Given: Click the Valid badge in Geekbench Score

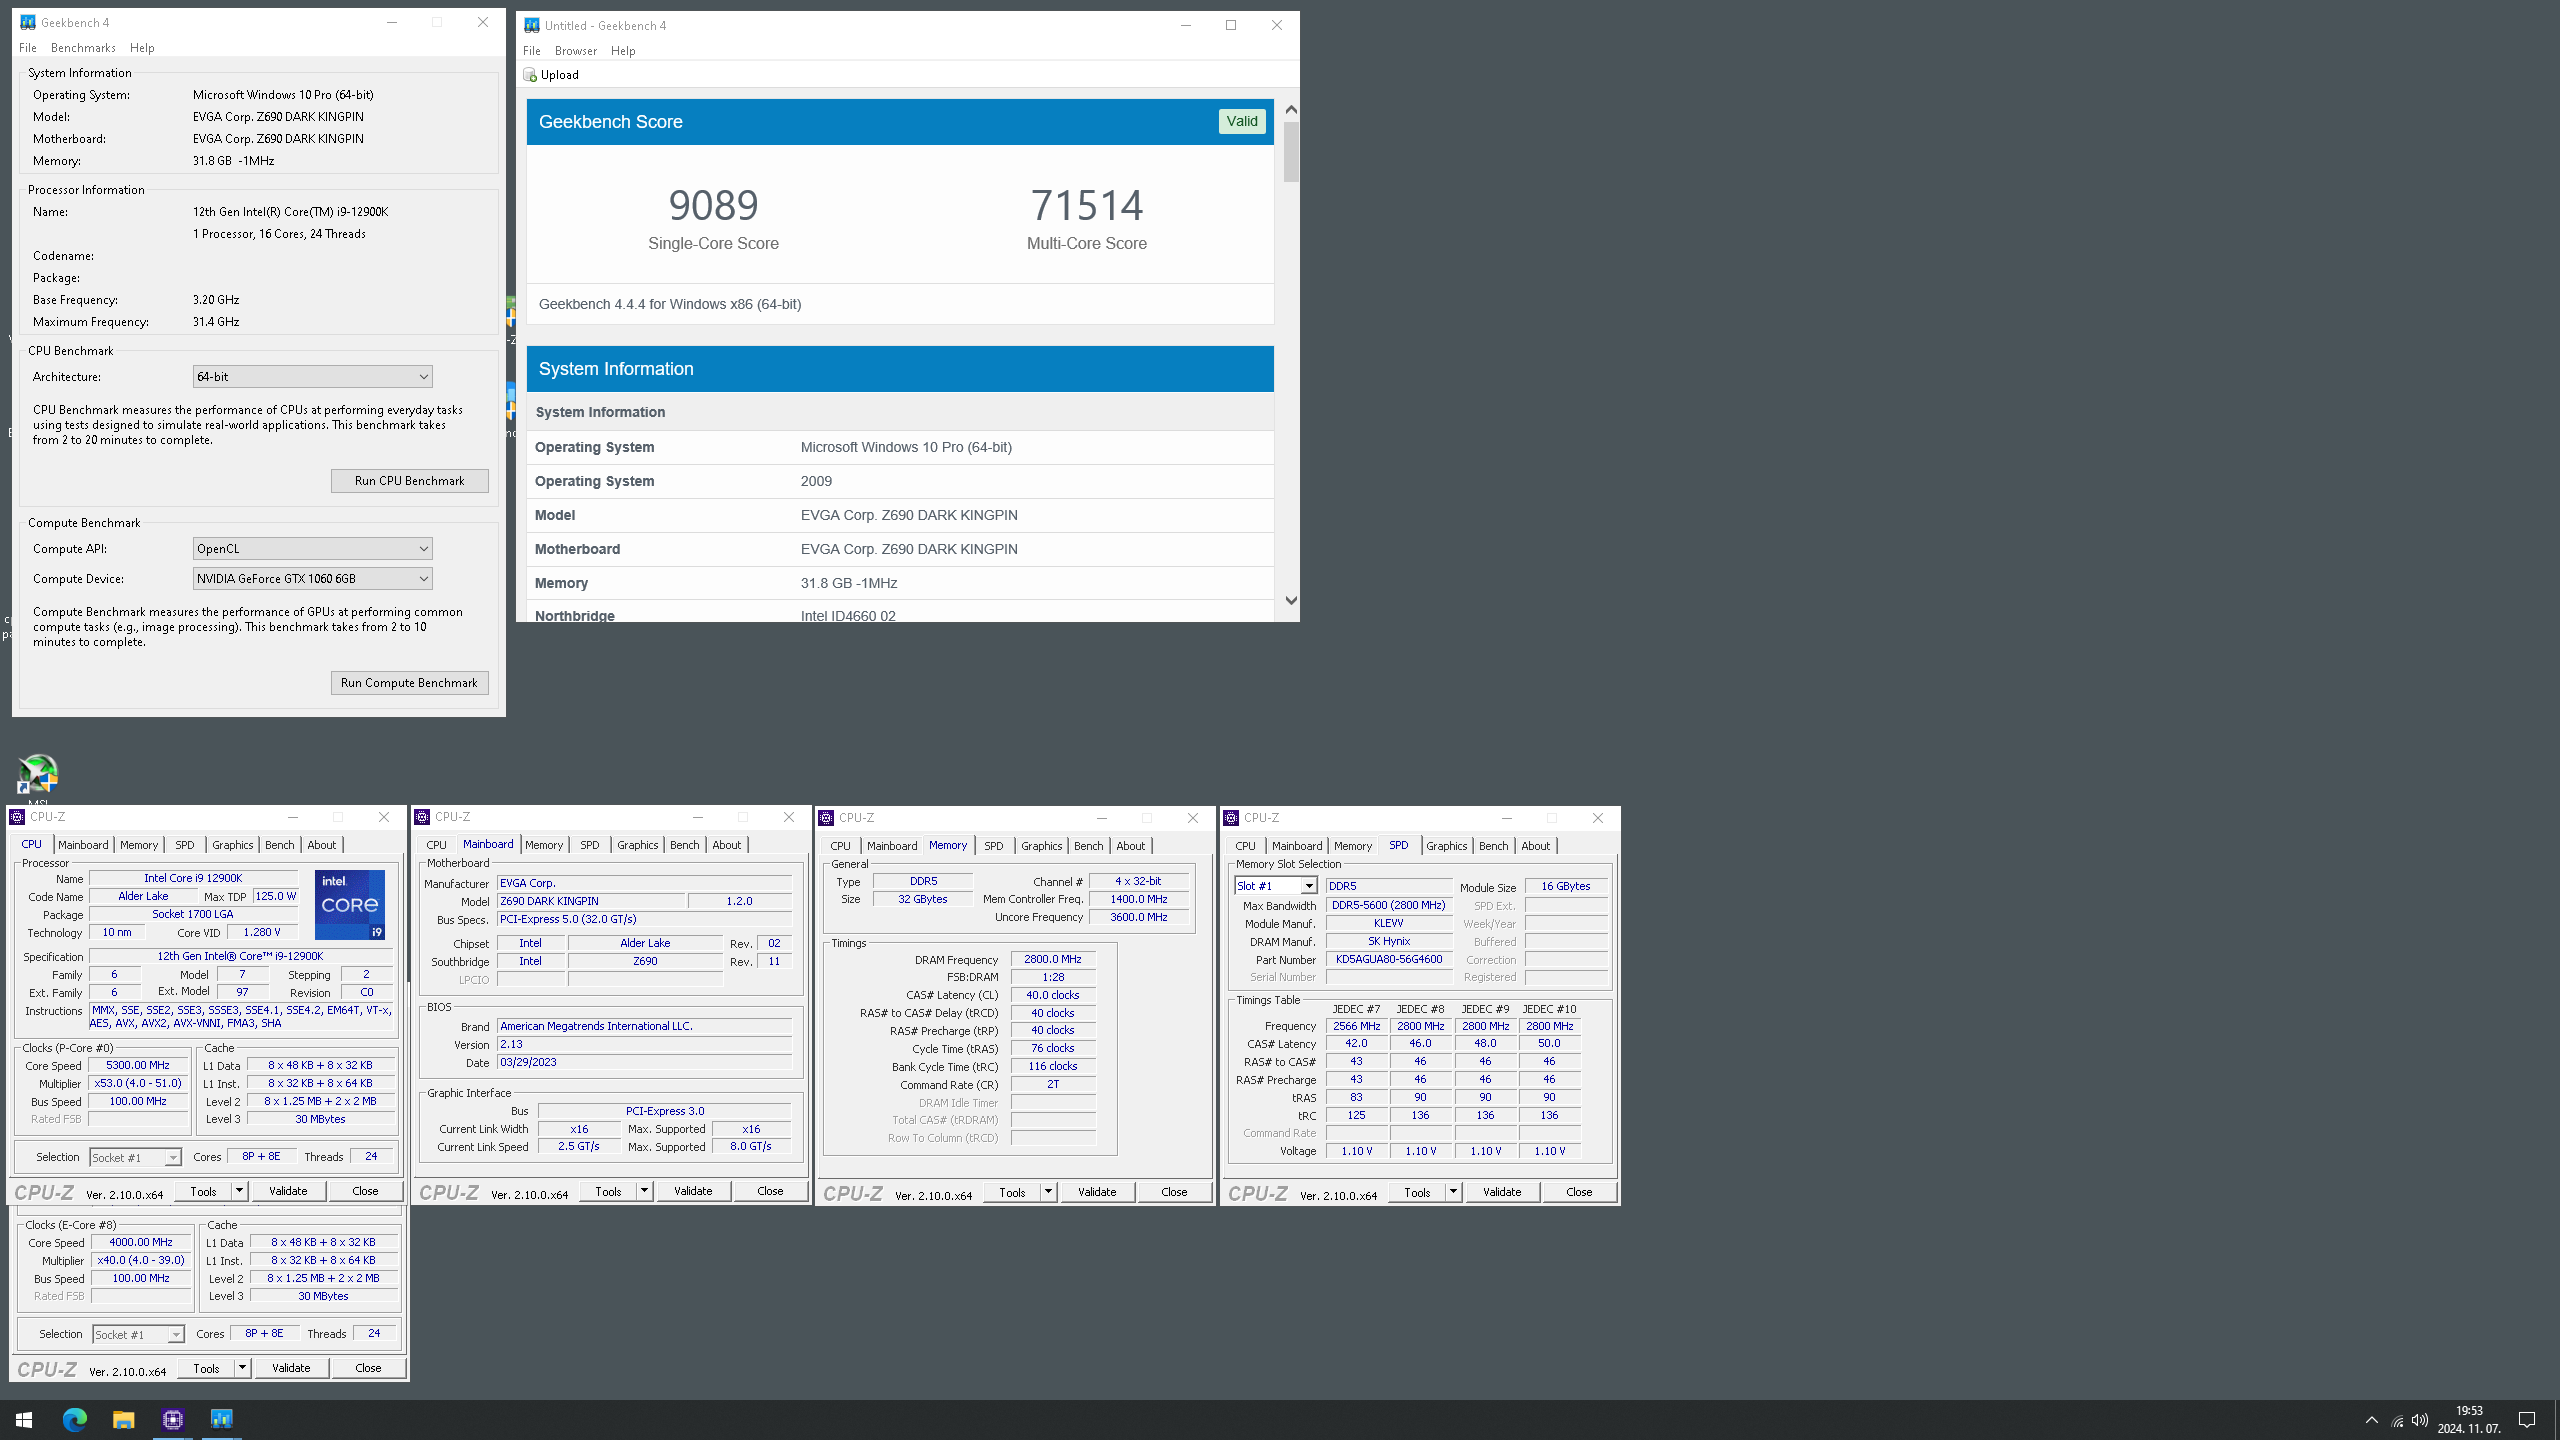Looking at the screenshot, I should point(1242,121).
